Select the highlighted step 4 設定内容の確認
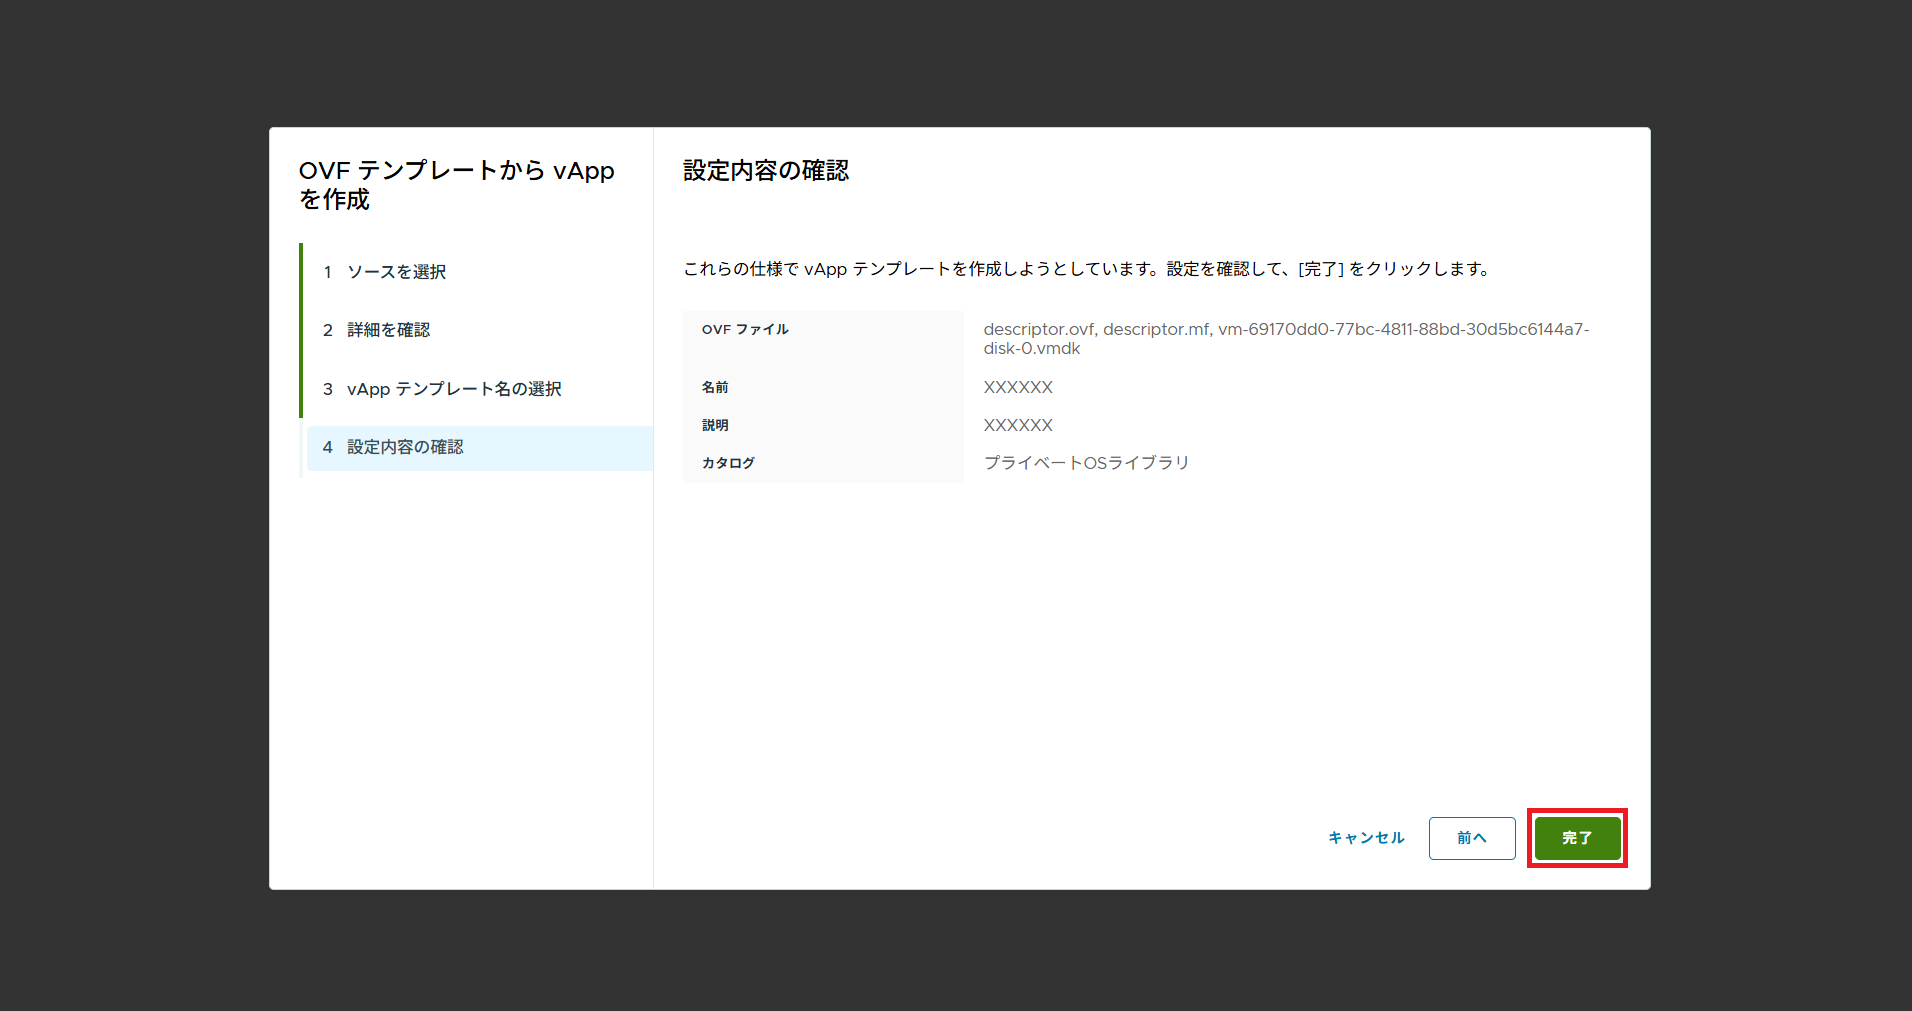The width and height of the screenshot is (1912, 1011). point(405,447)
